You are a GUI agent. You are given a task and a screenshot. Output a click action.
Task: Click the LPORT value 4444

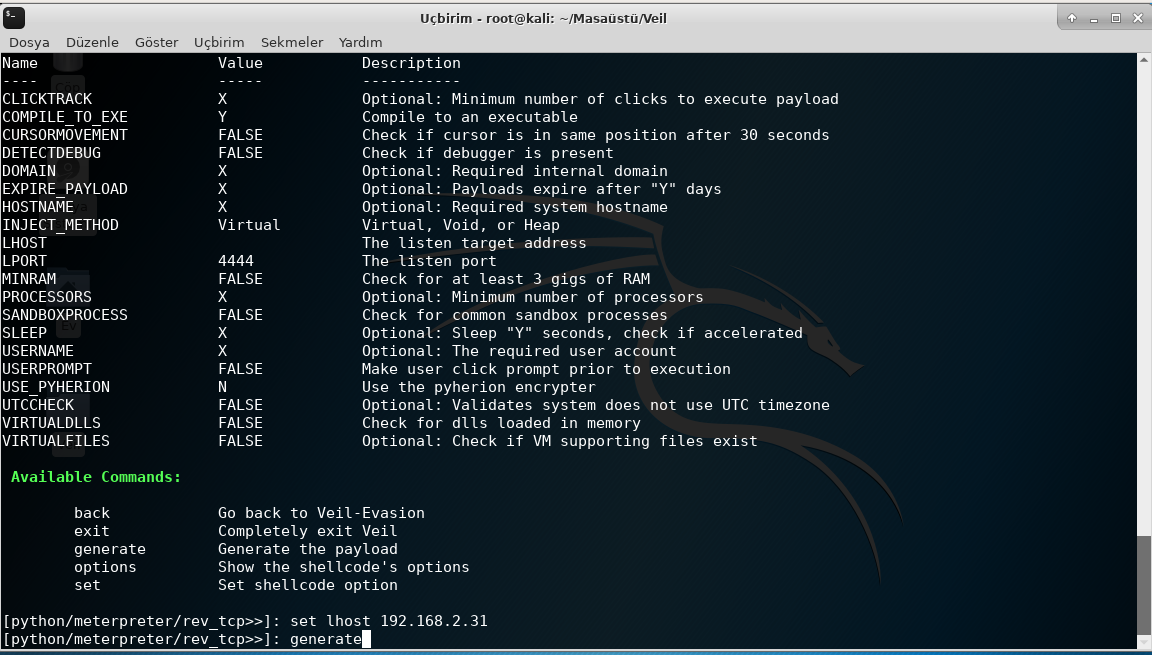pyautogui.click(x=236, y=261)
